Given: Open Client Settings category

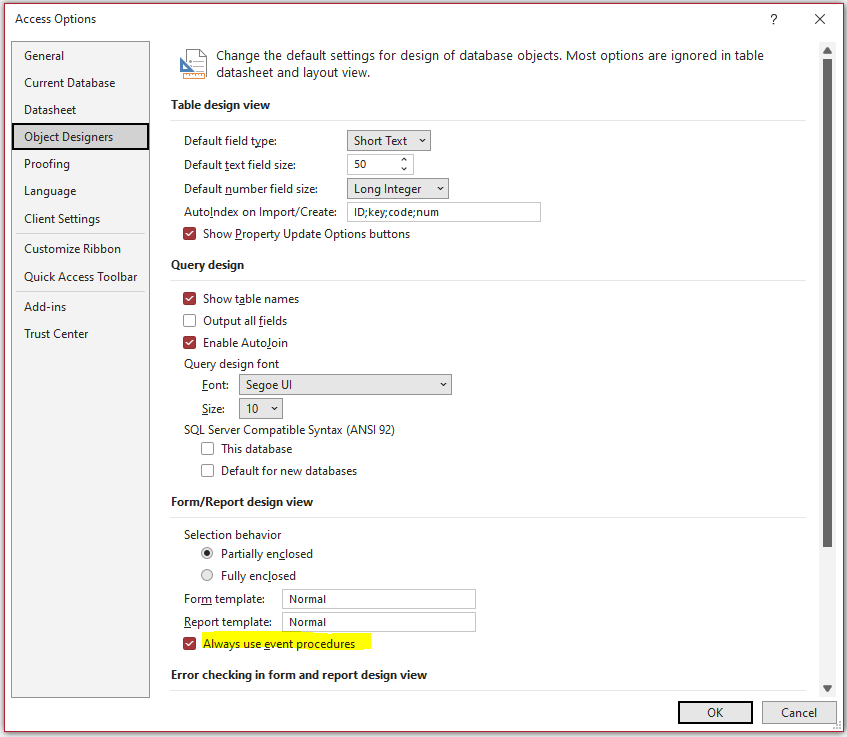Looking at the screenshot, I should pos(80,219).
